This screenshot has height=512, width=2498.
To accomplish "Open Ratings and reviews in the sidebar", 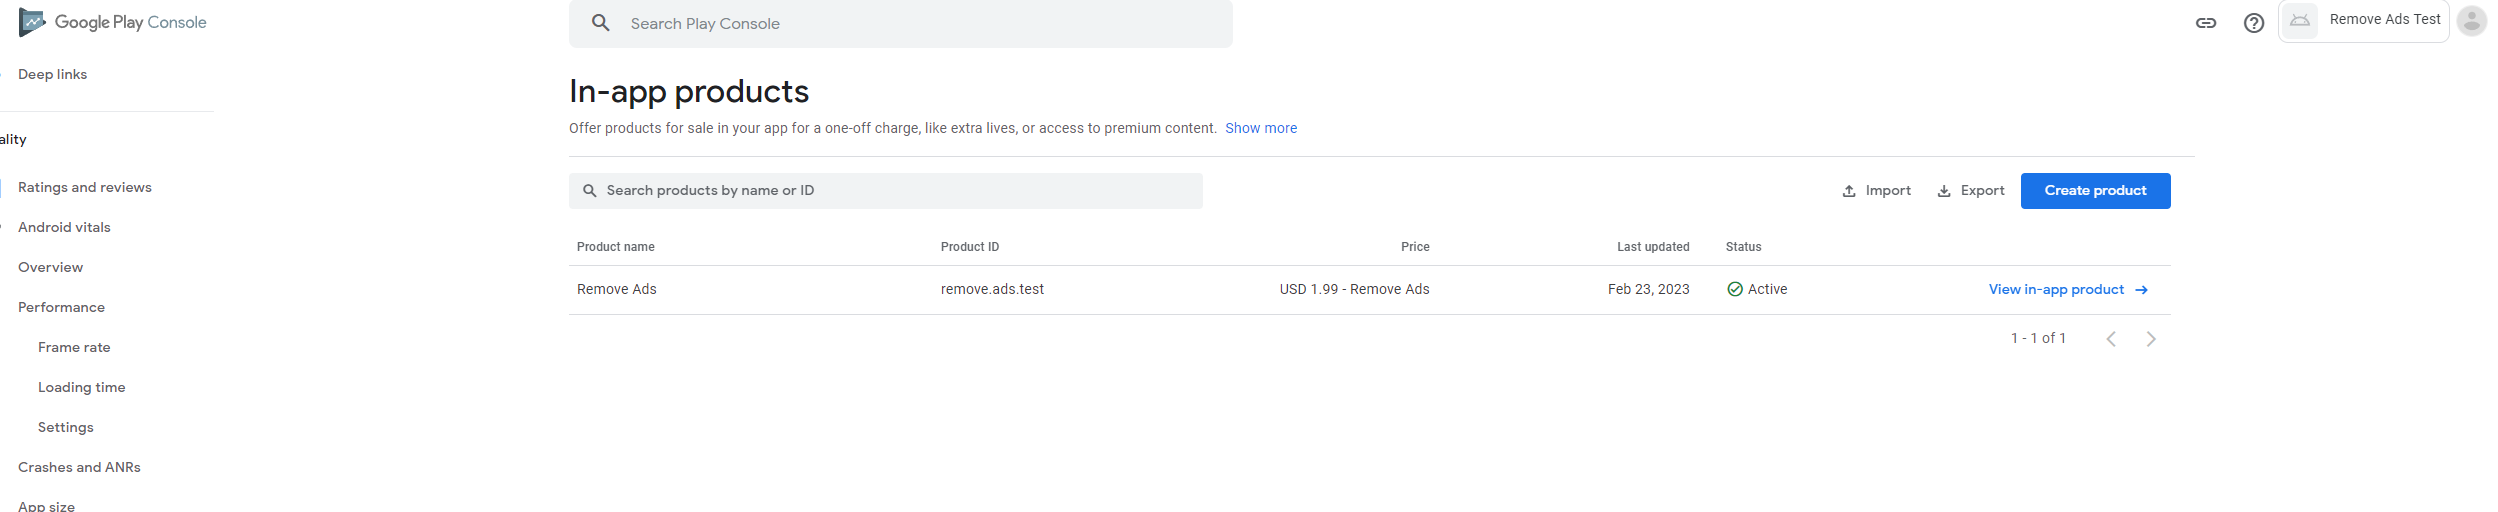I will click(x=85, y=187).
